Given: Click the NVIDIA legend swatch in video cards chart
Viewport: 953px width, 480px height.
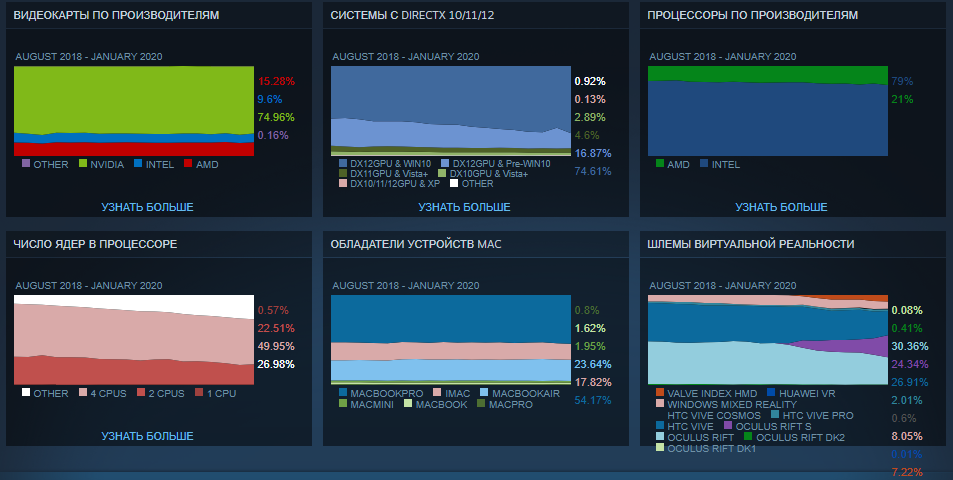Looking at the screenshot, I should pos(84,163).
